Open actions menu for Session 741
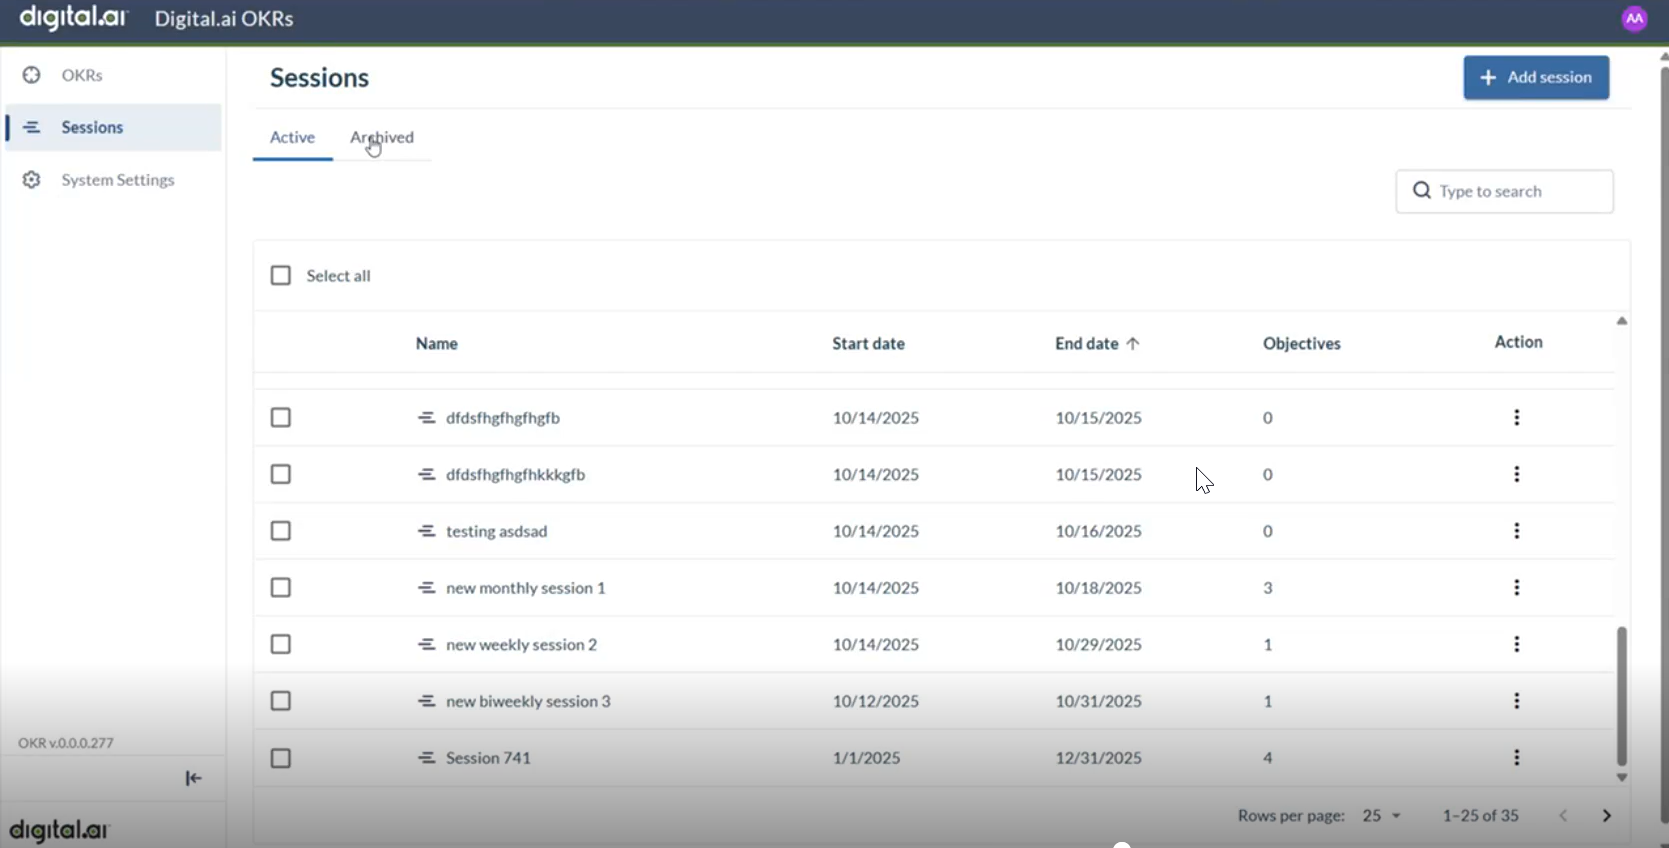Viewport: 1669px width, 848px height. click(x=1517, y=757)
